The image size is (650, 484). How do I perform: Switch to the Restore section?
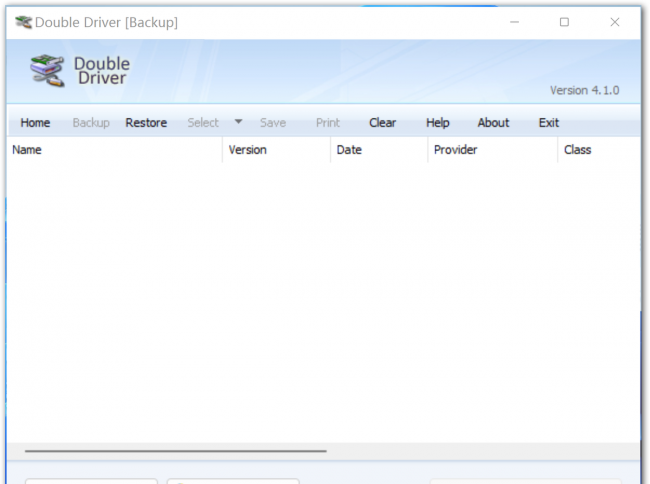[146, 123]
